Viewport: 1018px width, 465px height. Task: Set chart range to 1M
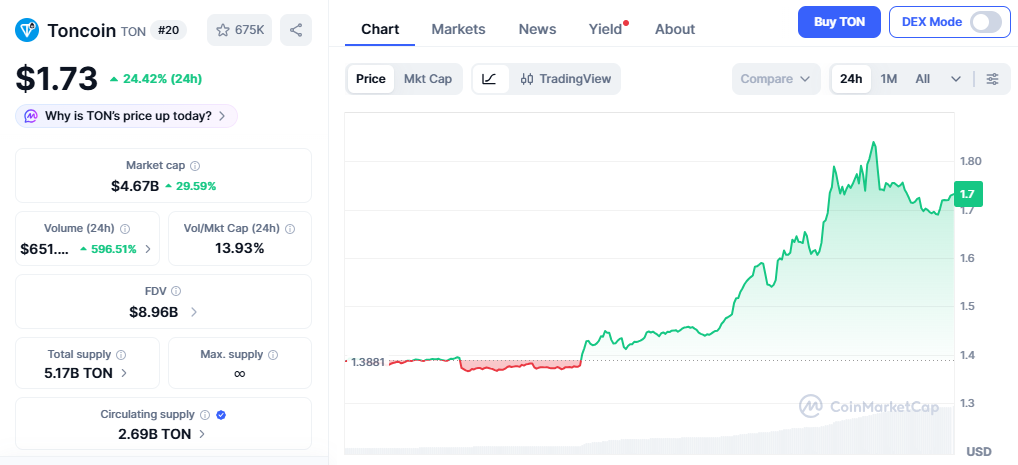coord(889,79)
